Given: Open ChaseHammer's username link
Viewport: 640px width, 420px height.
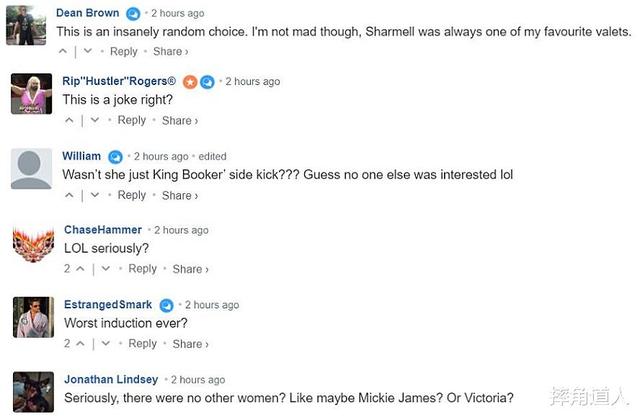Looking at the screenshot, I should pyautogui.click(x=103, y=230).
